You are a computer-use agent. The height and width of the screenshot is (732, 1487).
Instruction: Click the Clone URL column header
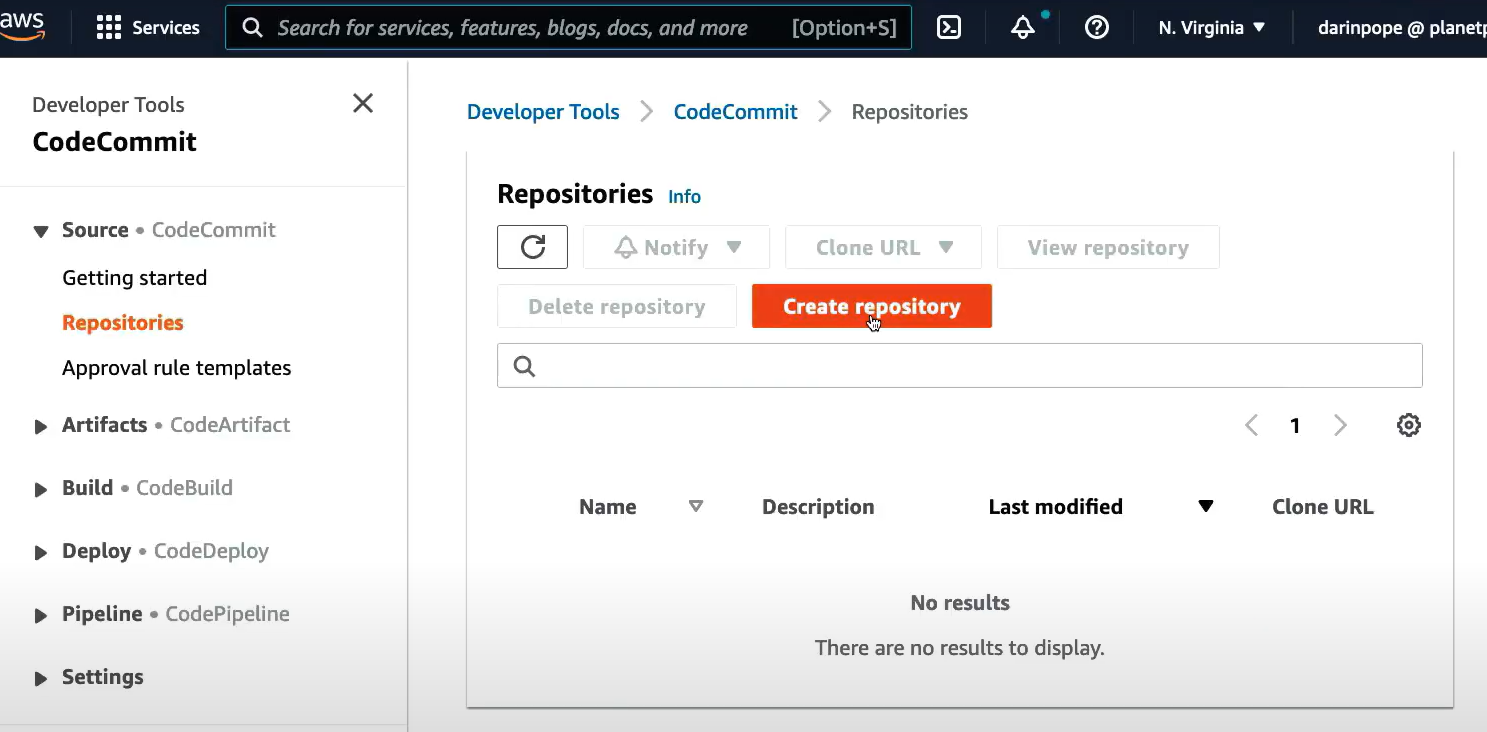pyautogui.click(x=1322, y=507)
